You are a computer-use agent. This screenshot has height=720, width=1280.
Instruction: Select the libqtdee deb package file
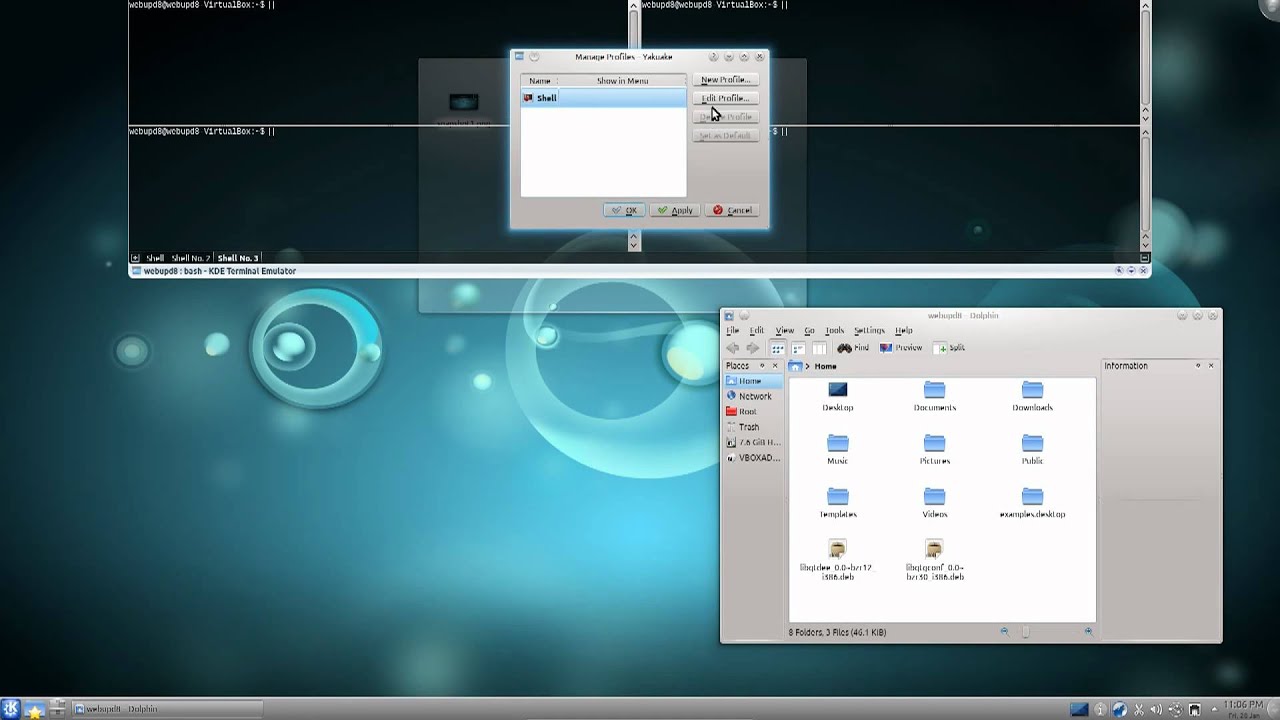pyautogui.click(x=836, y=560)
